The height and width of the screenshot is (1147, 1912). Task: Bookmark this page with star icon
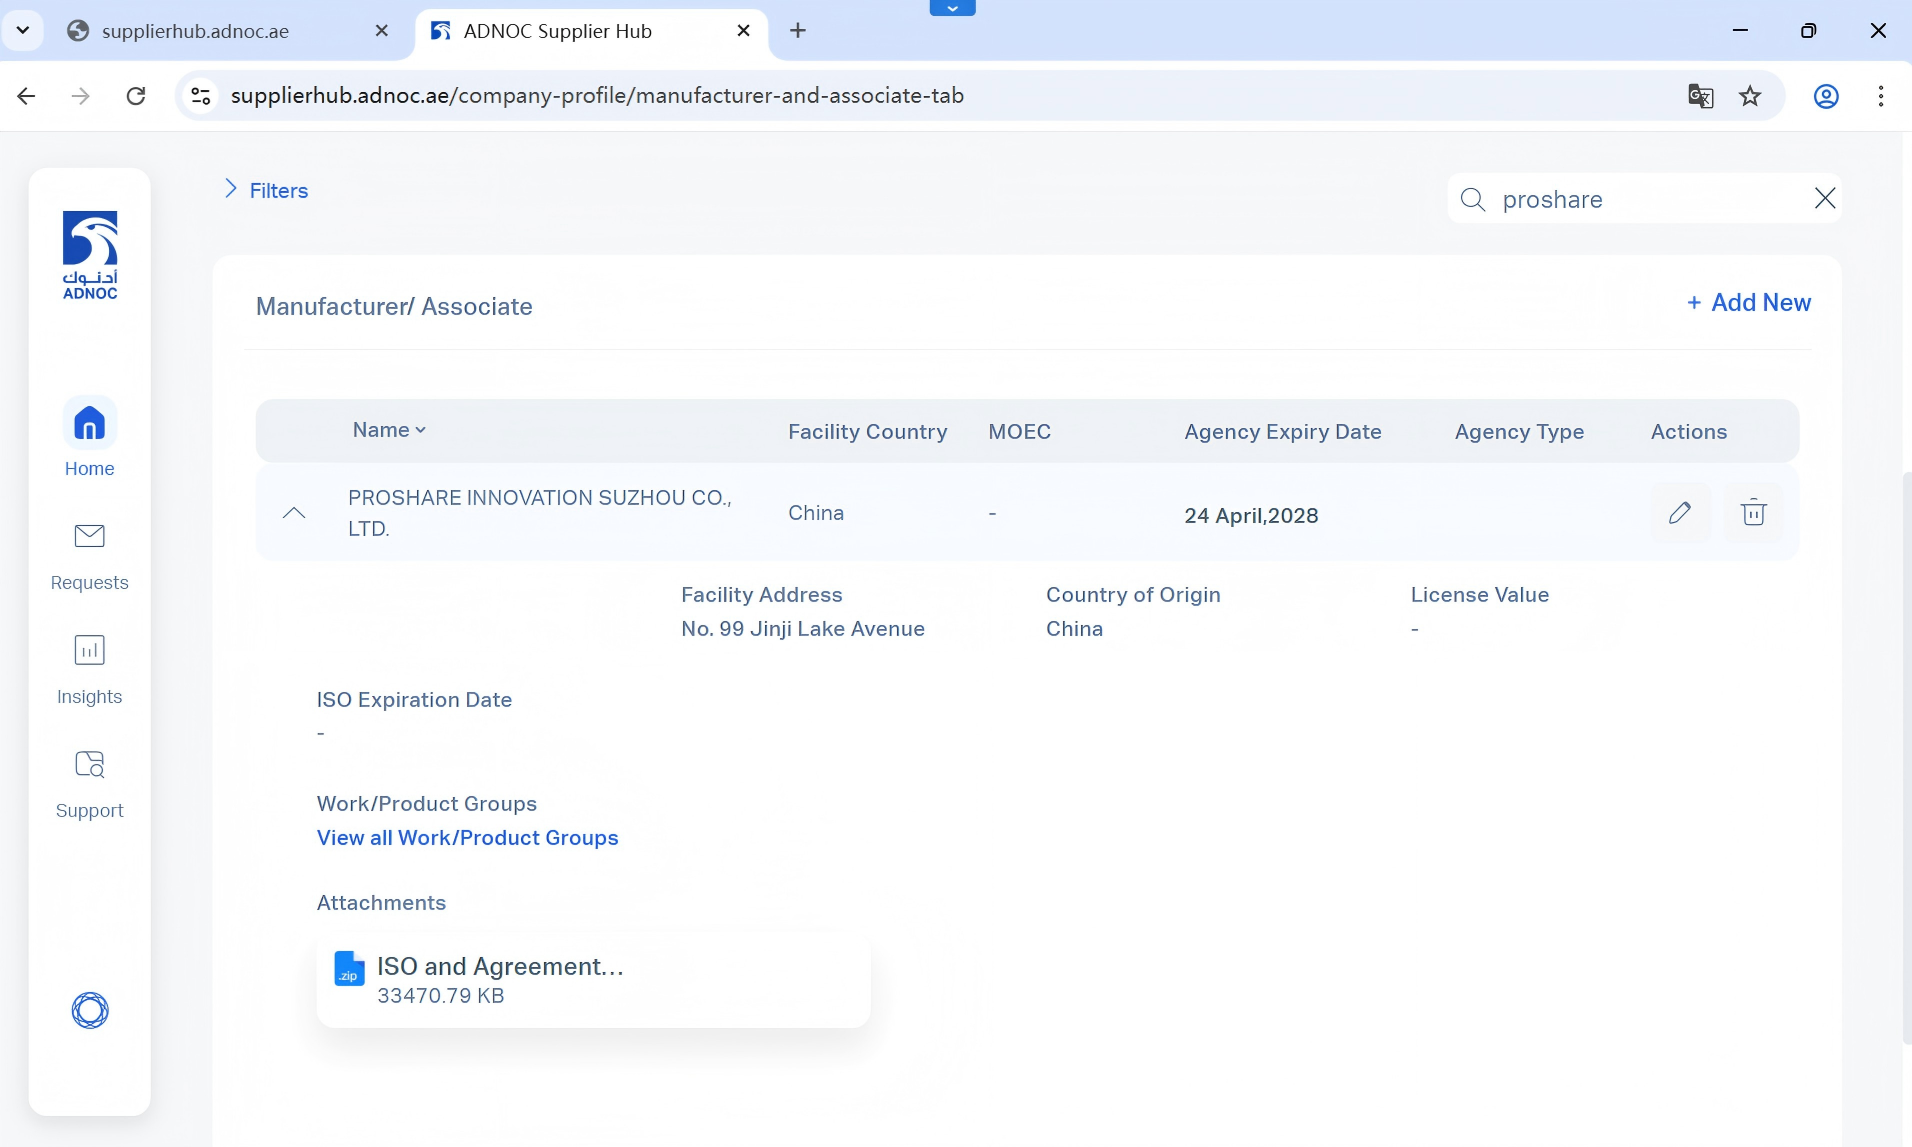[1750, 96]
